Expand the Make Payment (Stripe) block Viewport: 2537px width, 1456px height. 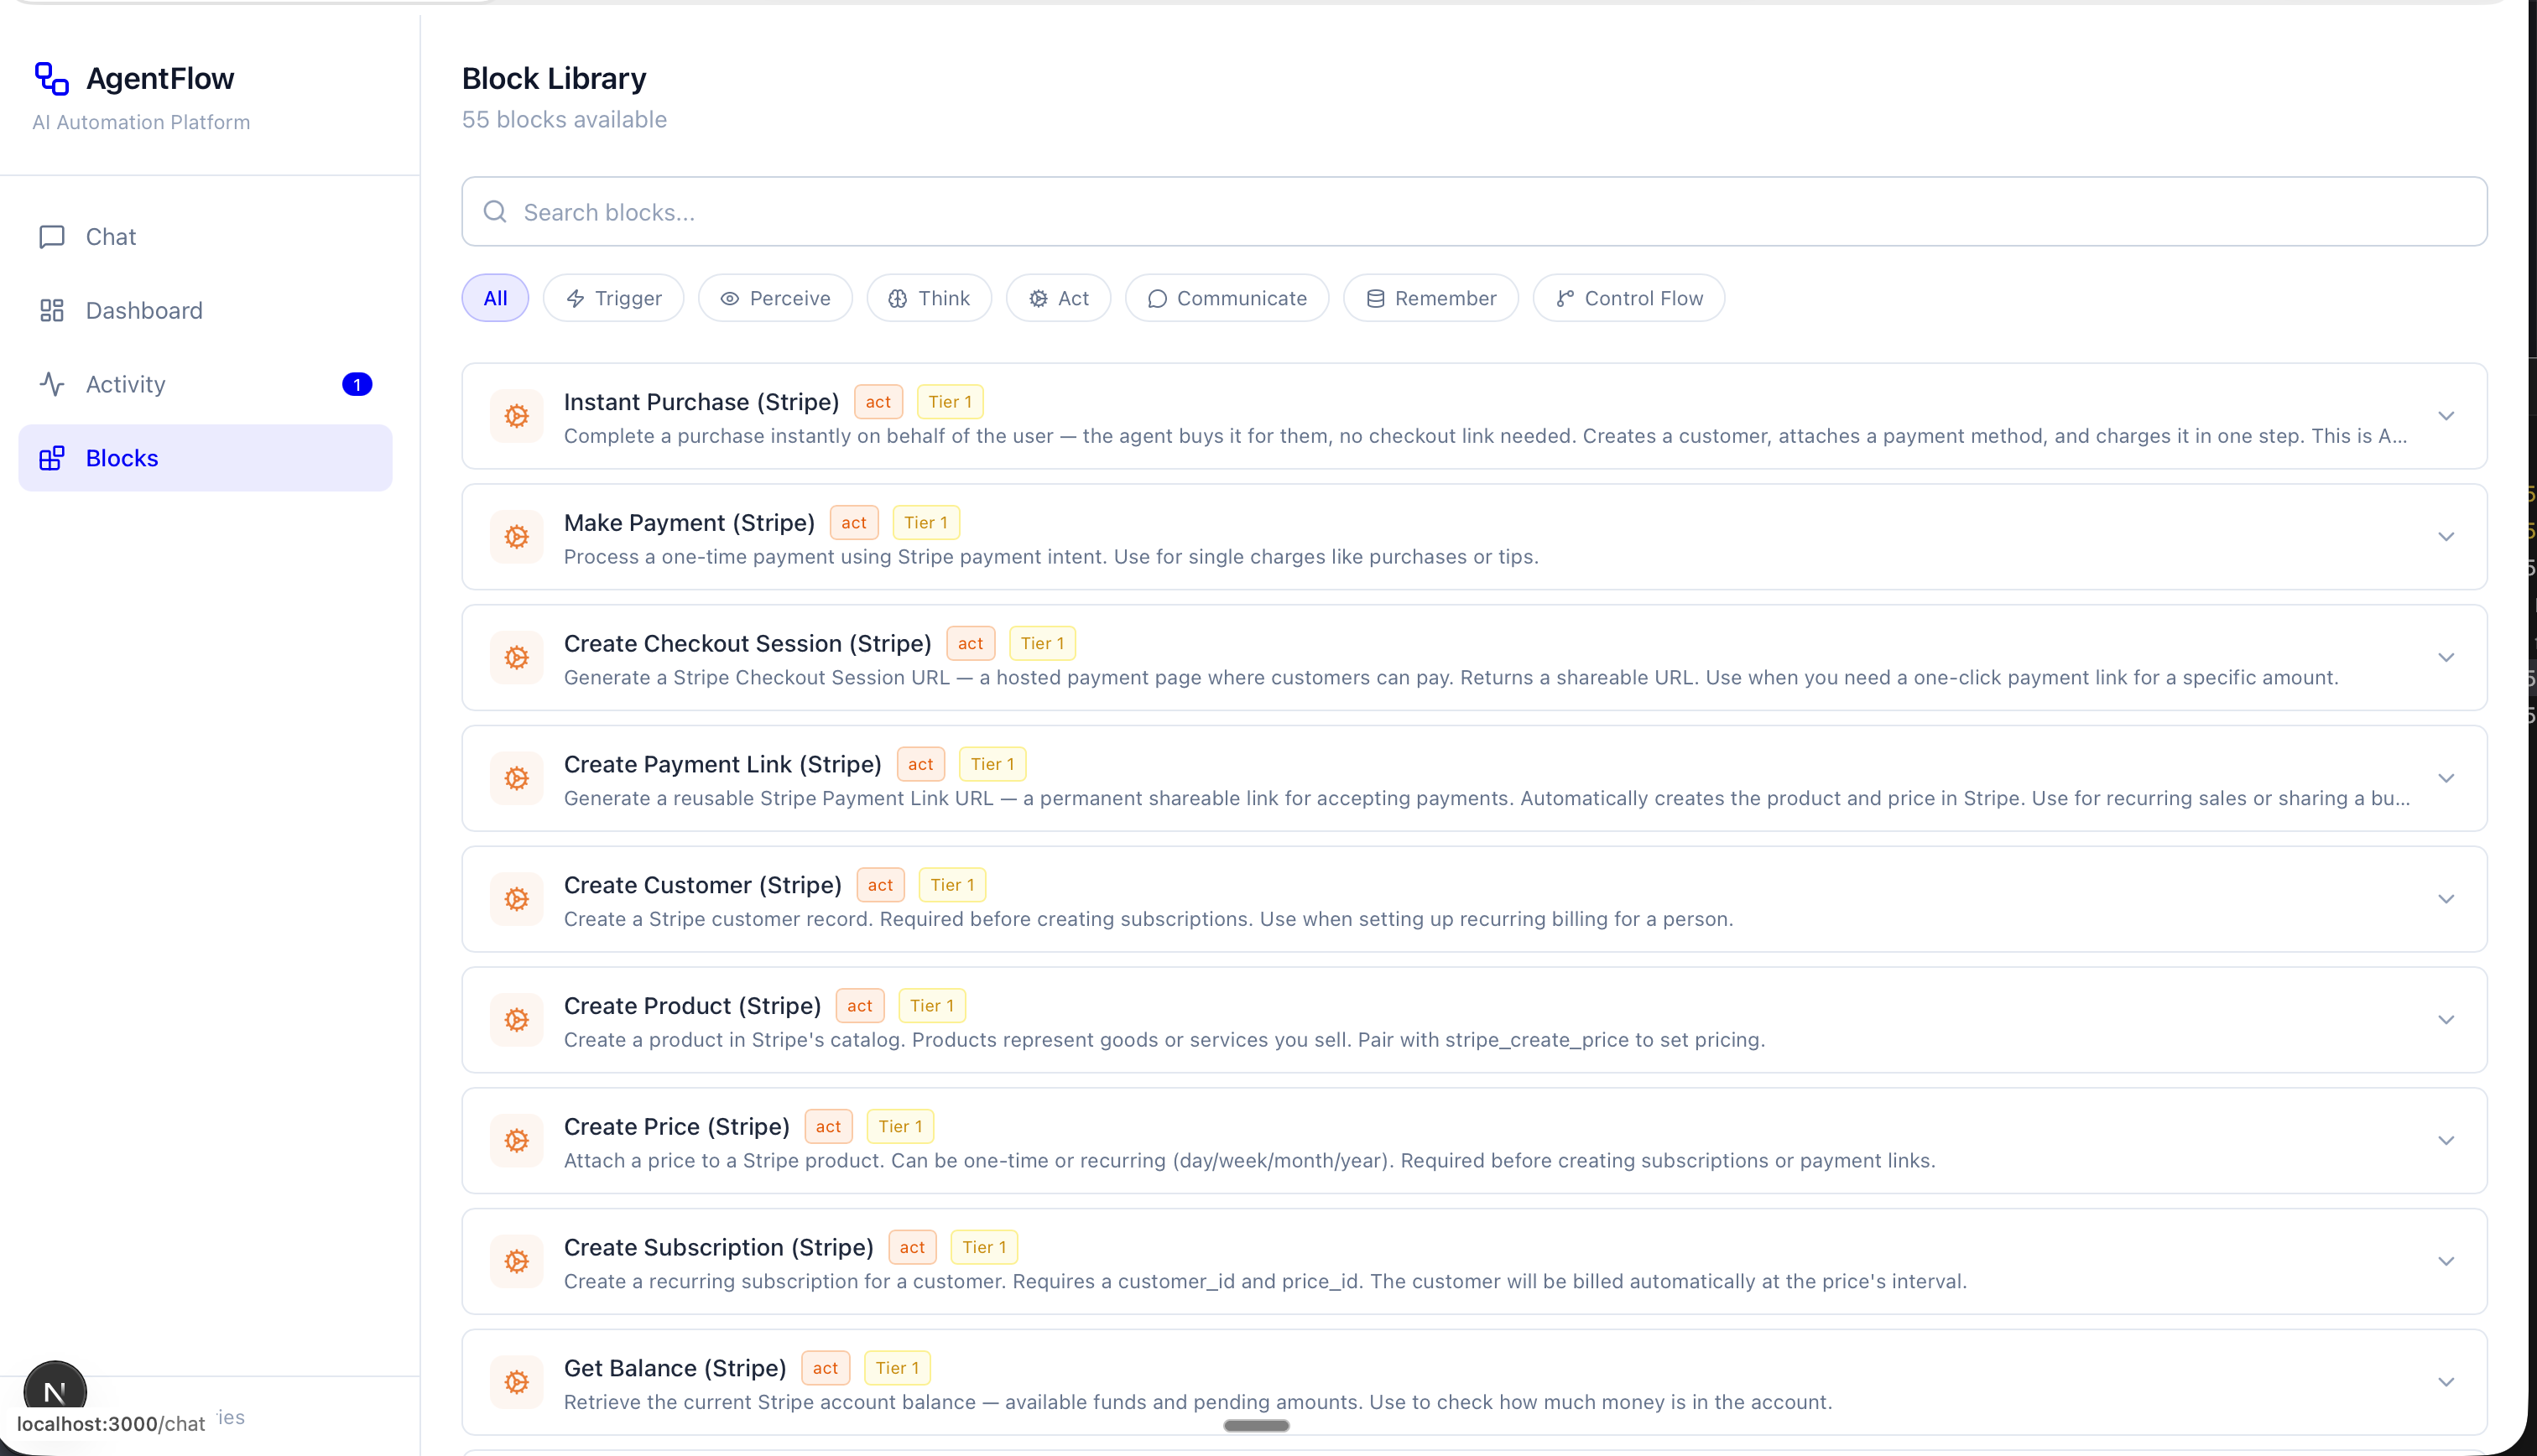(2446, 537)
